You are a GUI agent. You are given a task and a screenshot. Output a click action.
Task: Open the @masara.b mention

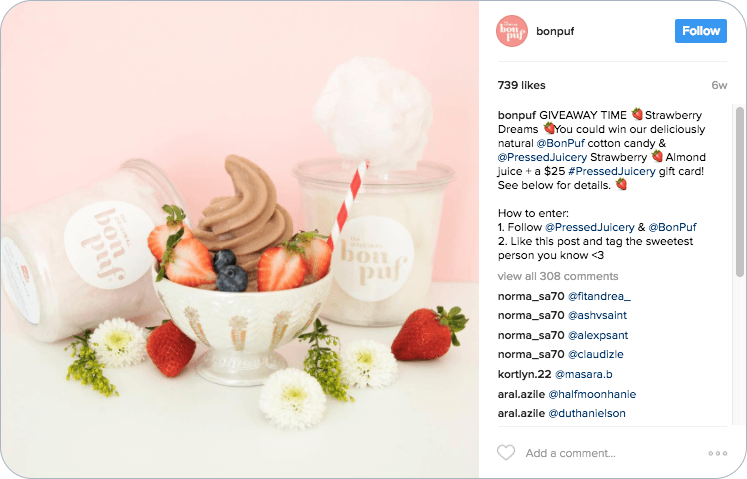(x=584, y=375)
